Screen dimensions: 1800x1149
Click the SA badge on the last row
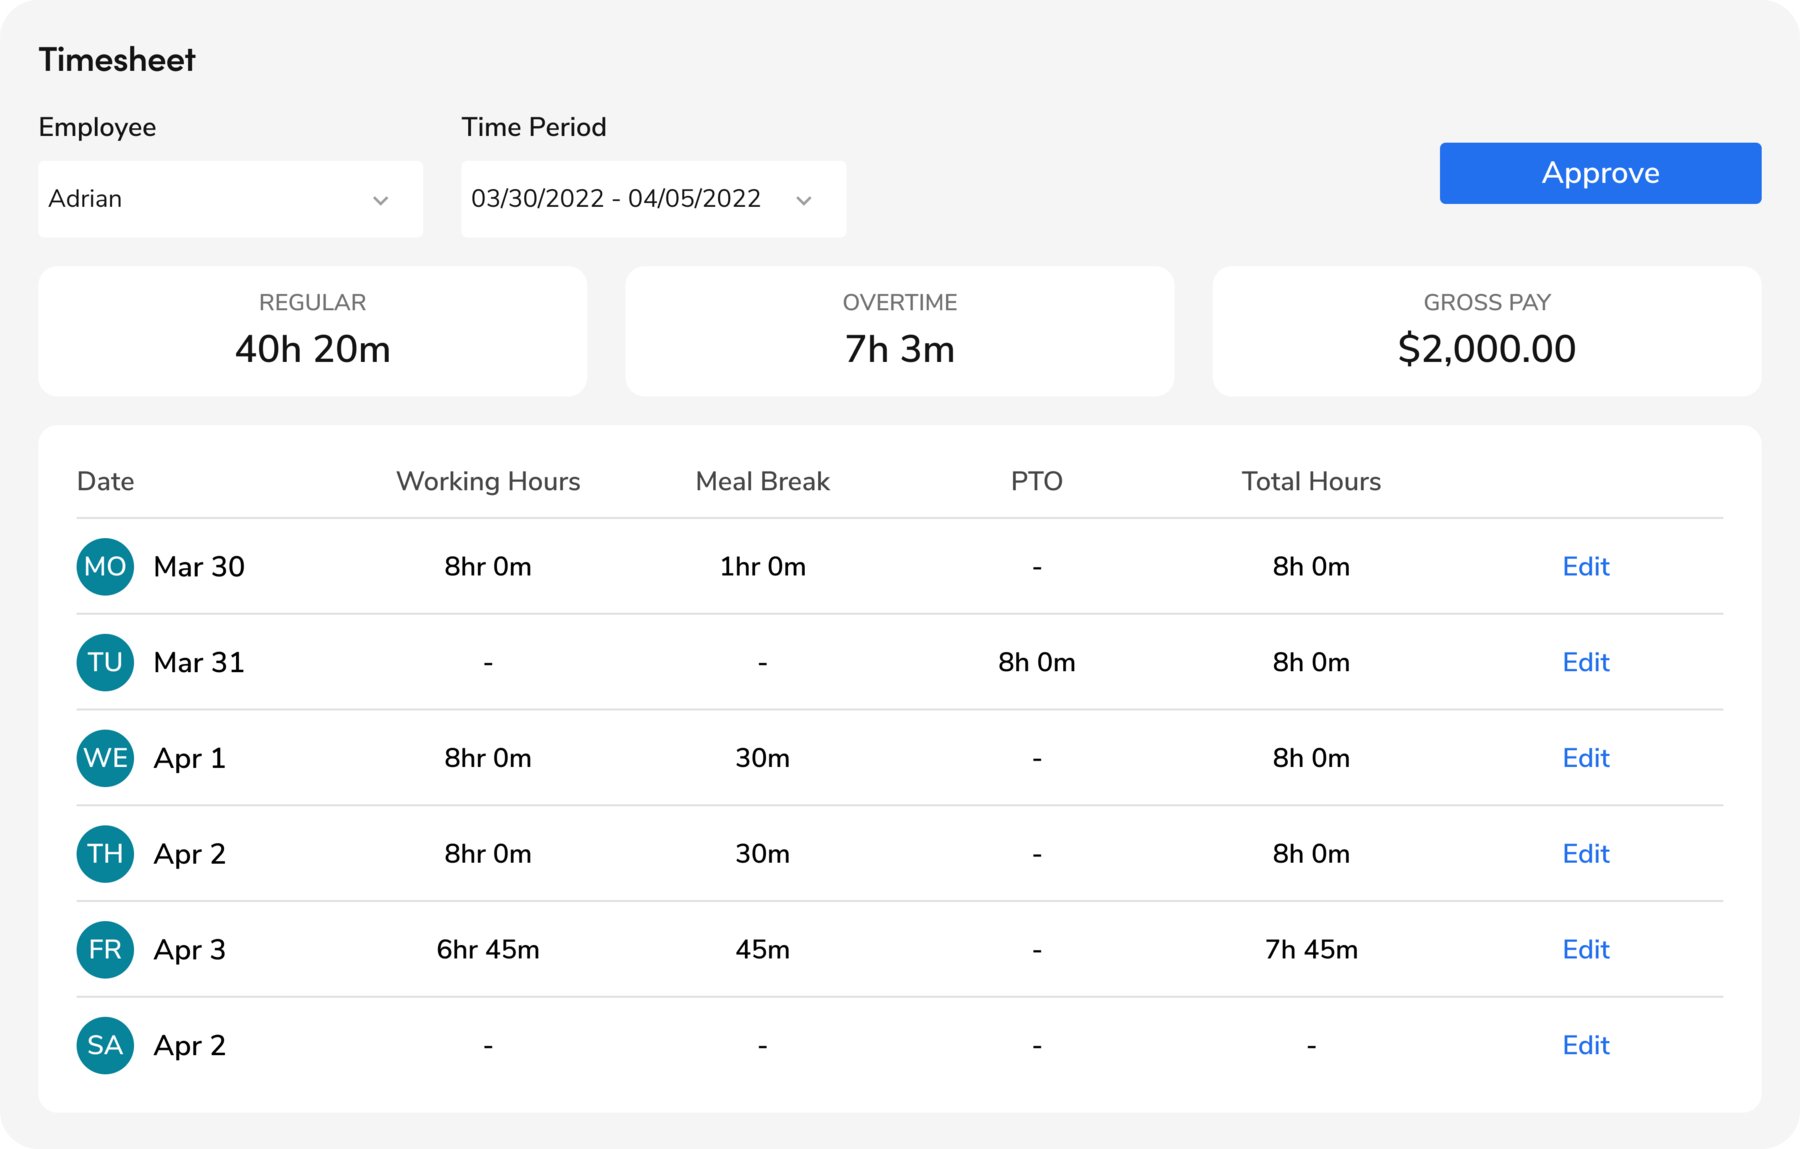104,1044
